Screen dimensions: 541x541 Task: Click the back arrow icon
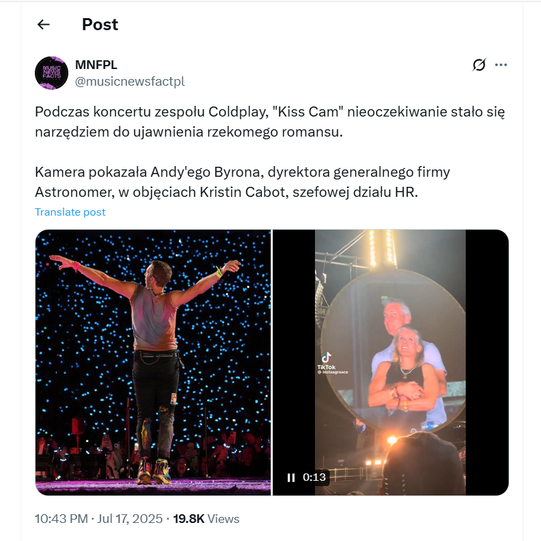43,24
